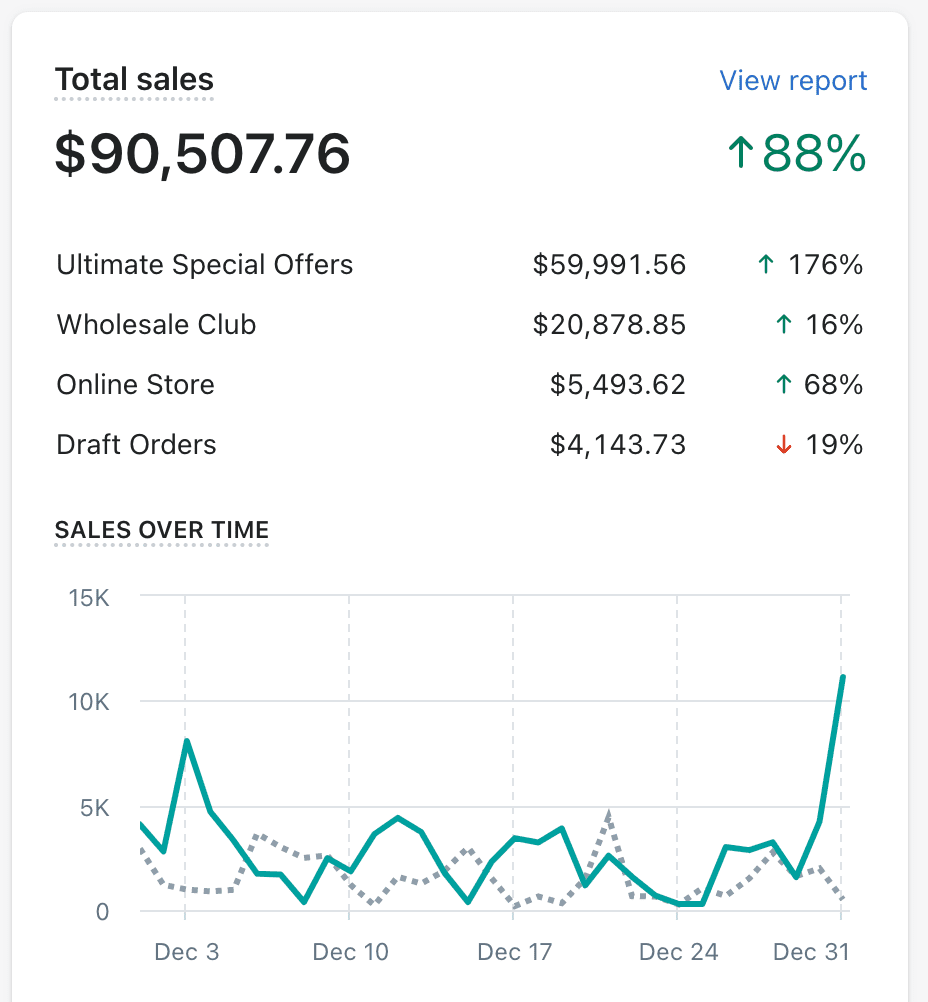Click the red down arrow beside 19%

click(x=784, y=445)
